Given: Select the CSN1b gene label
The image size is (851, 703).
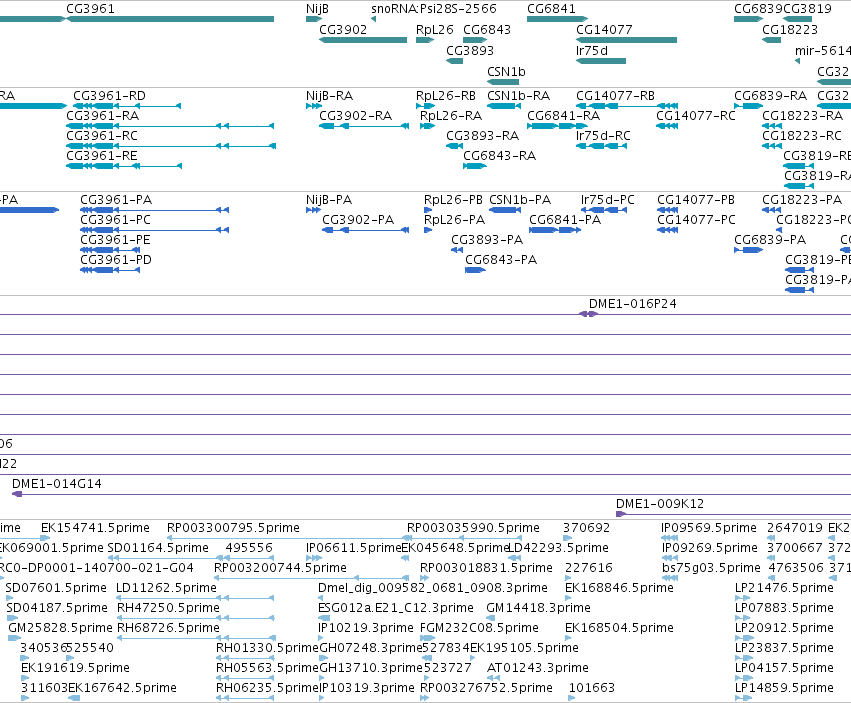Looking at the screenshot, I should coord(506,72).
